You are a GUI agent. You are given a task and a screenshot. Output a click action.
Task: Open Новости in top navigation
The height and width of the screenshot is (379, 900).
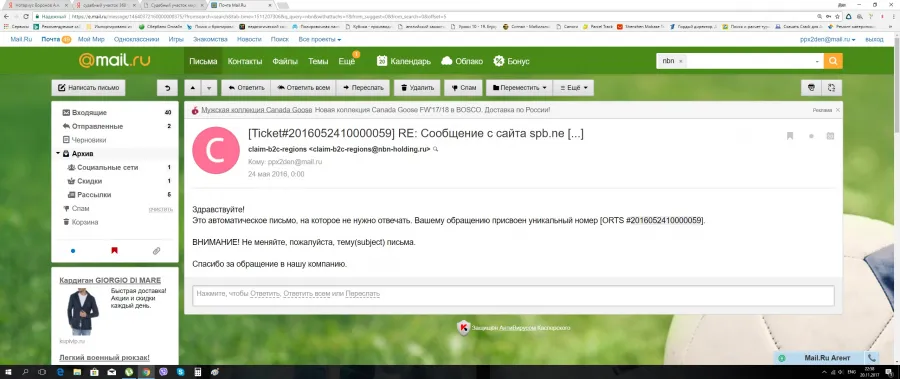pyautogui.click(x=249, y=40)
